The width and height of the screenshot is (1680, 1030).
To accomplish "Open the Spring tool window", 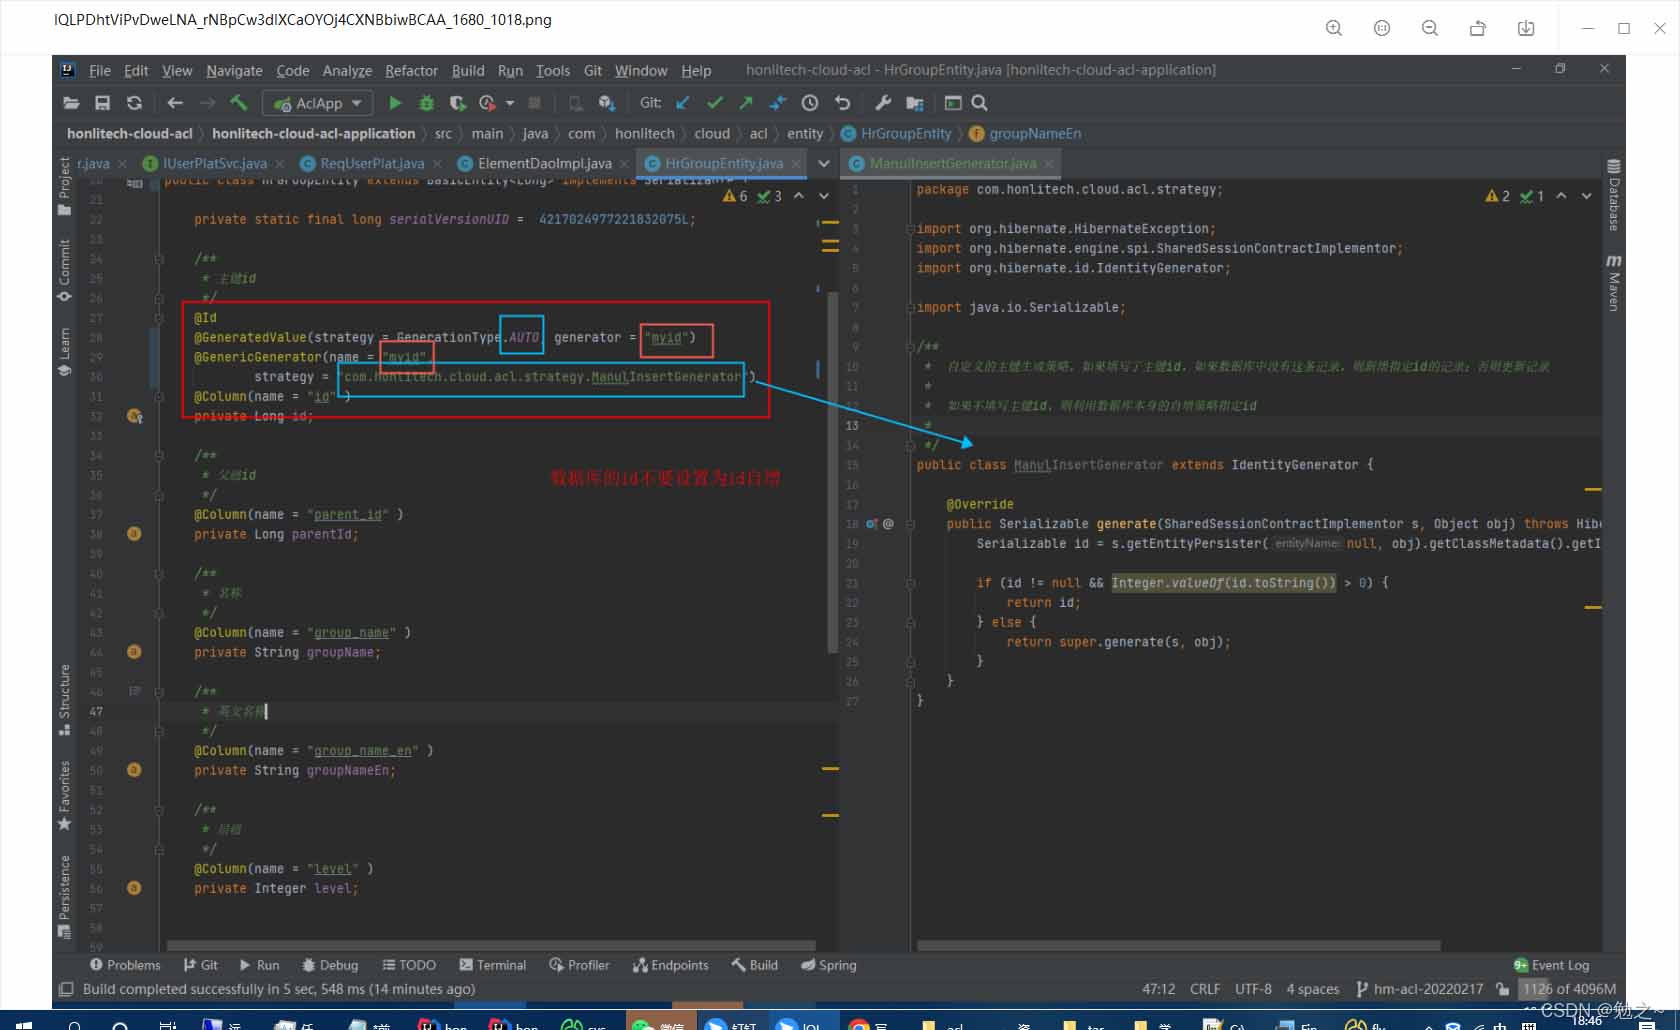I will tap(829, 965).
